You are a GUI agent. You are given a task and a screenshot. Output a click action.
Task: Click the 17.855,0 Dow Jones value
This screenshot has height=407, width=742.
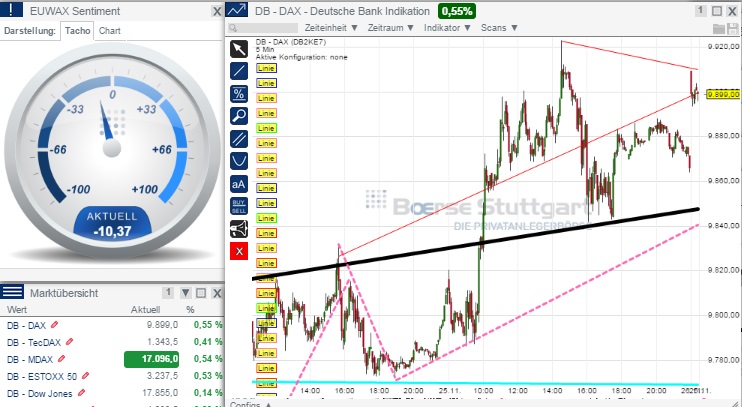pos(160,393)
